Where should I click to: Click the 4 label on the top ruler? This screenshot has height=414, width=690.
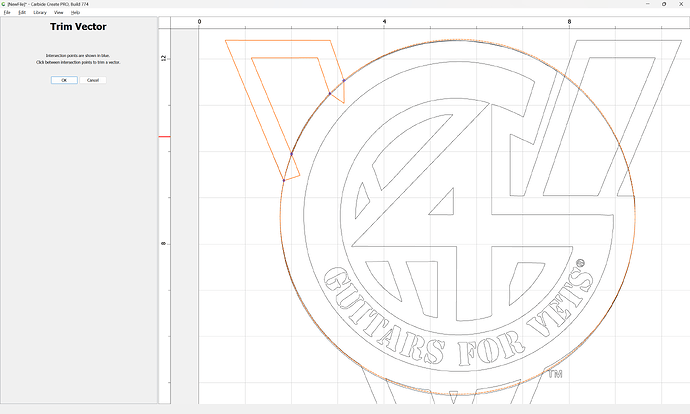[x=384, y=22]
